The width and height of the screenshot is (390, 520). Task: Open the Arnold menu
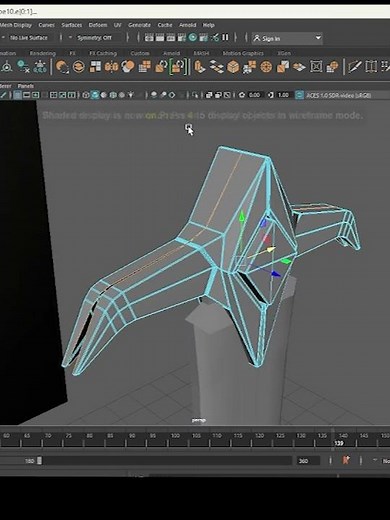point(187,25)
